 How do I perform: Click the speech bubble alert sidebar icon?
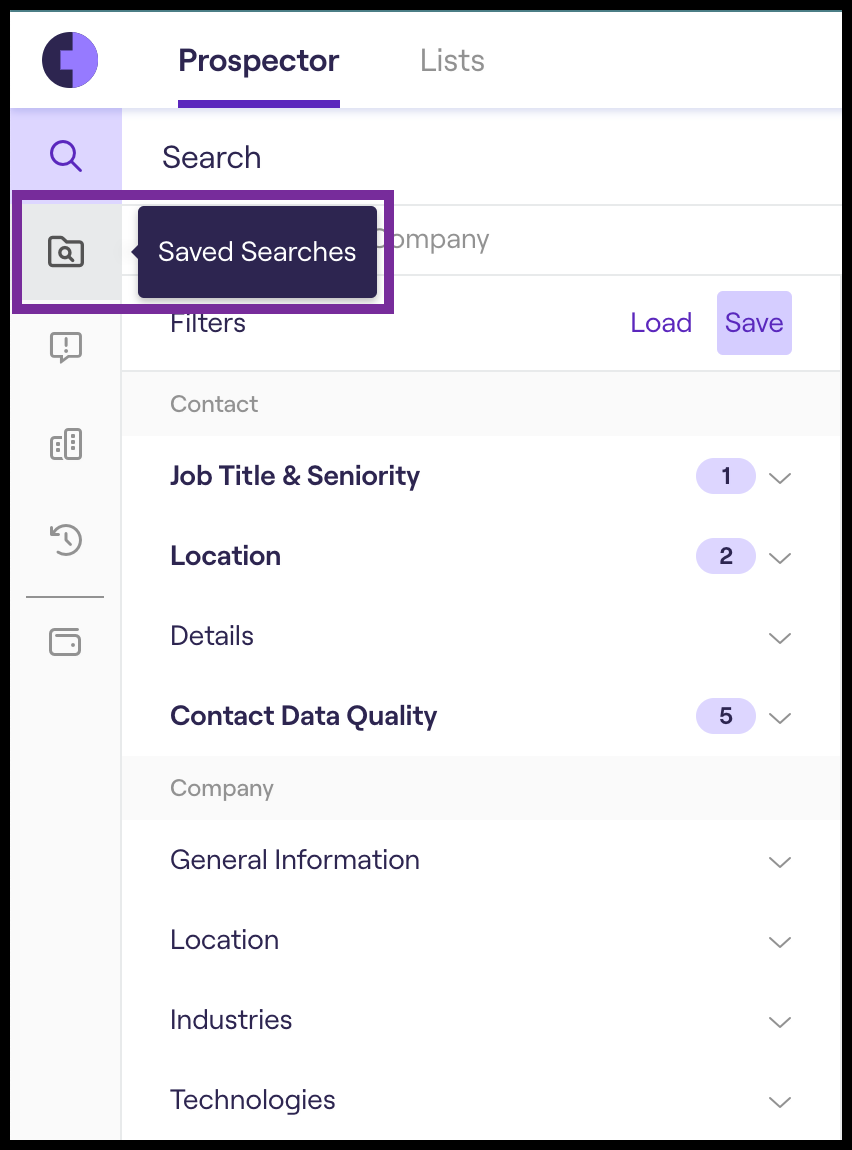click(66, 348)
